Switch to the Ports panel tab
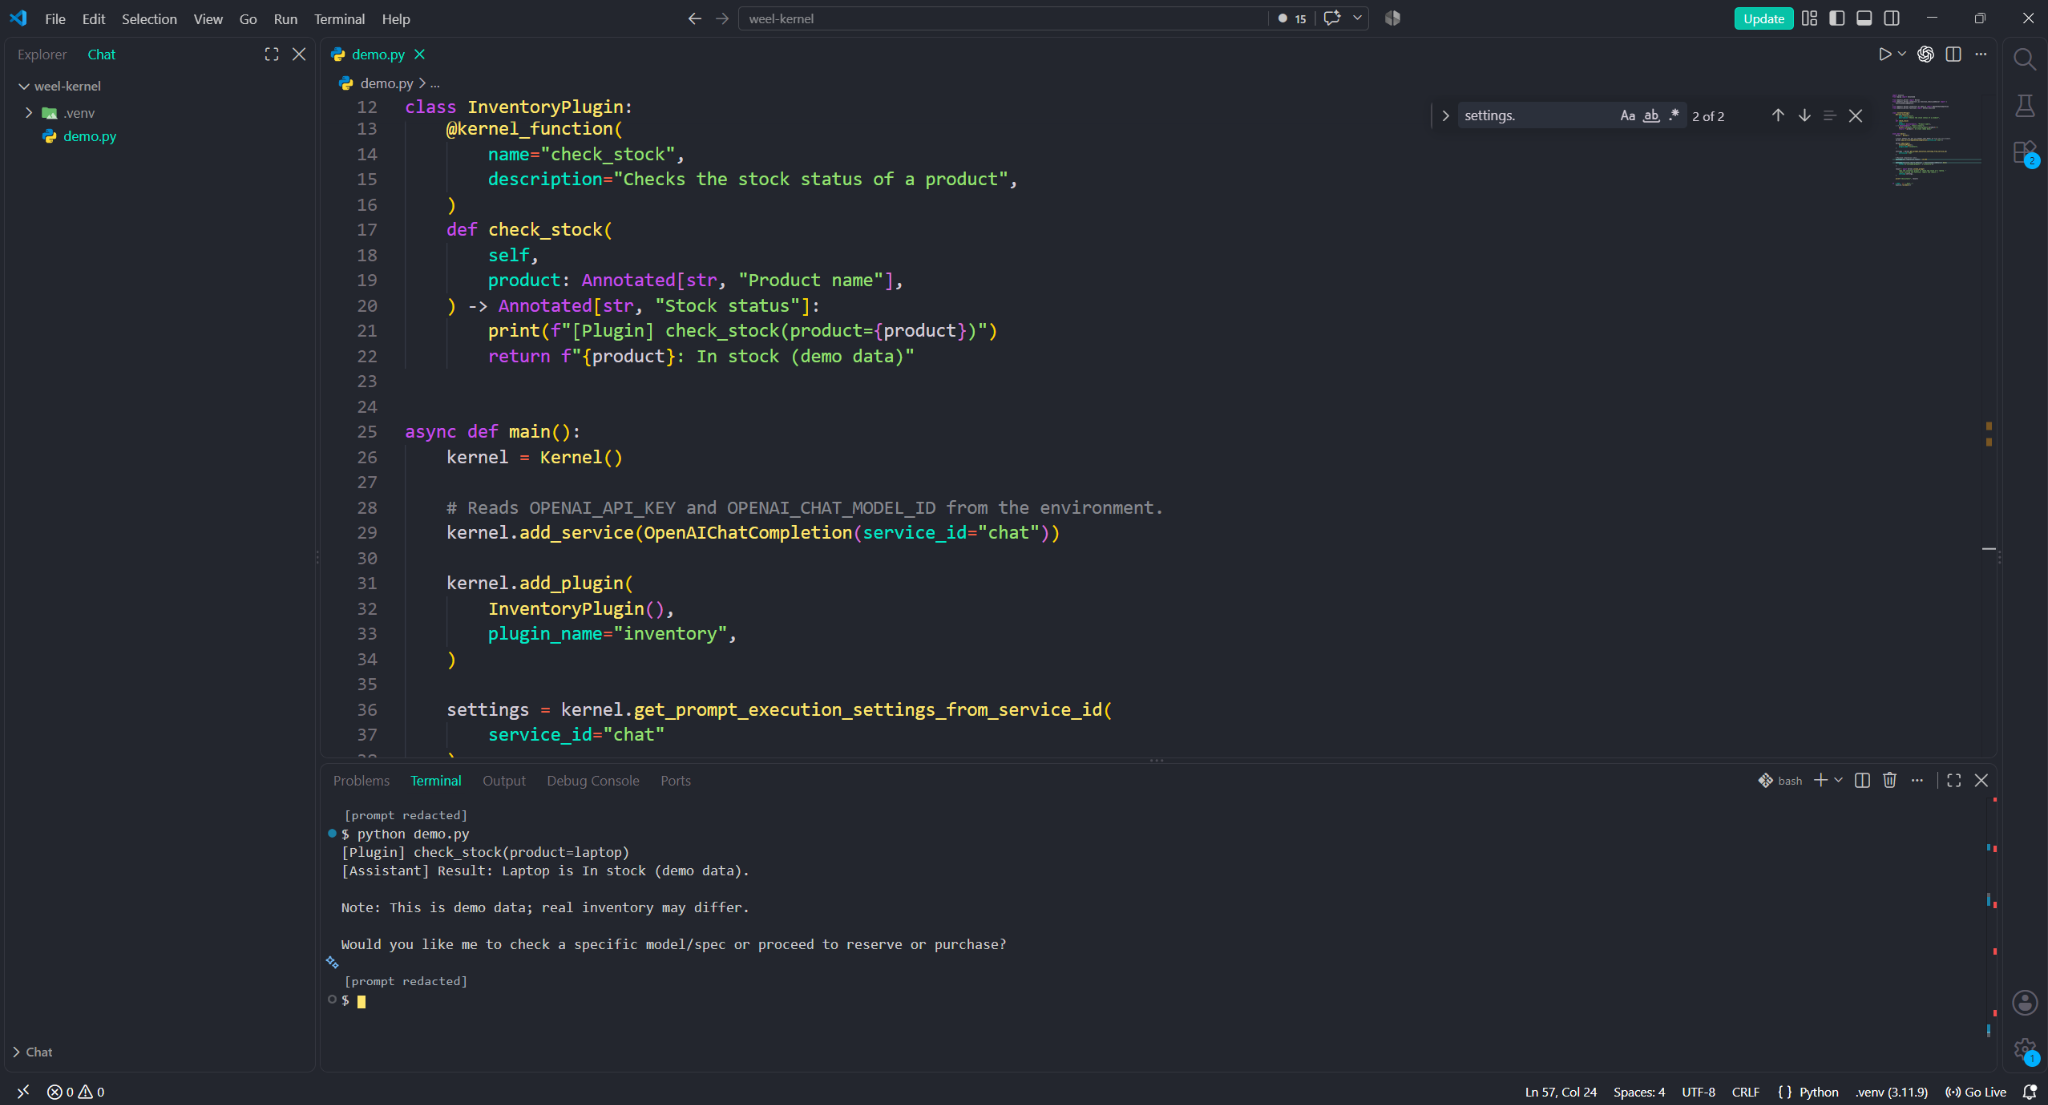This screenshot has width=2048, height=1105. [675, 781]
